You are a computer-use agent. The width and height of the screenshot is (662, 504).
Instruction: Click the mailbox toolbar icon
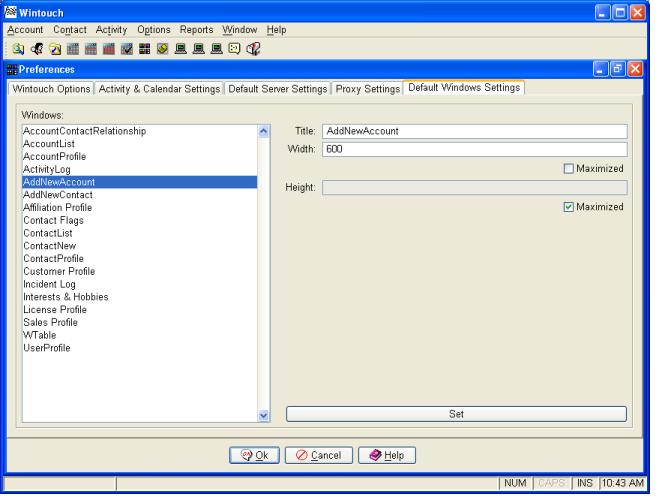click(253, 49)
